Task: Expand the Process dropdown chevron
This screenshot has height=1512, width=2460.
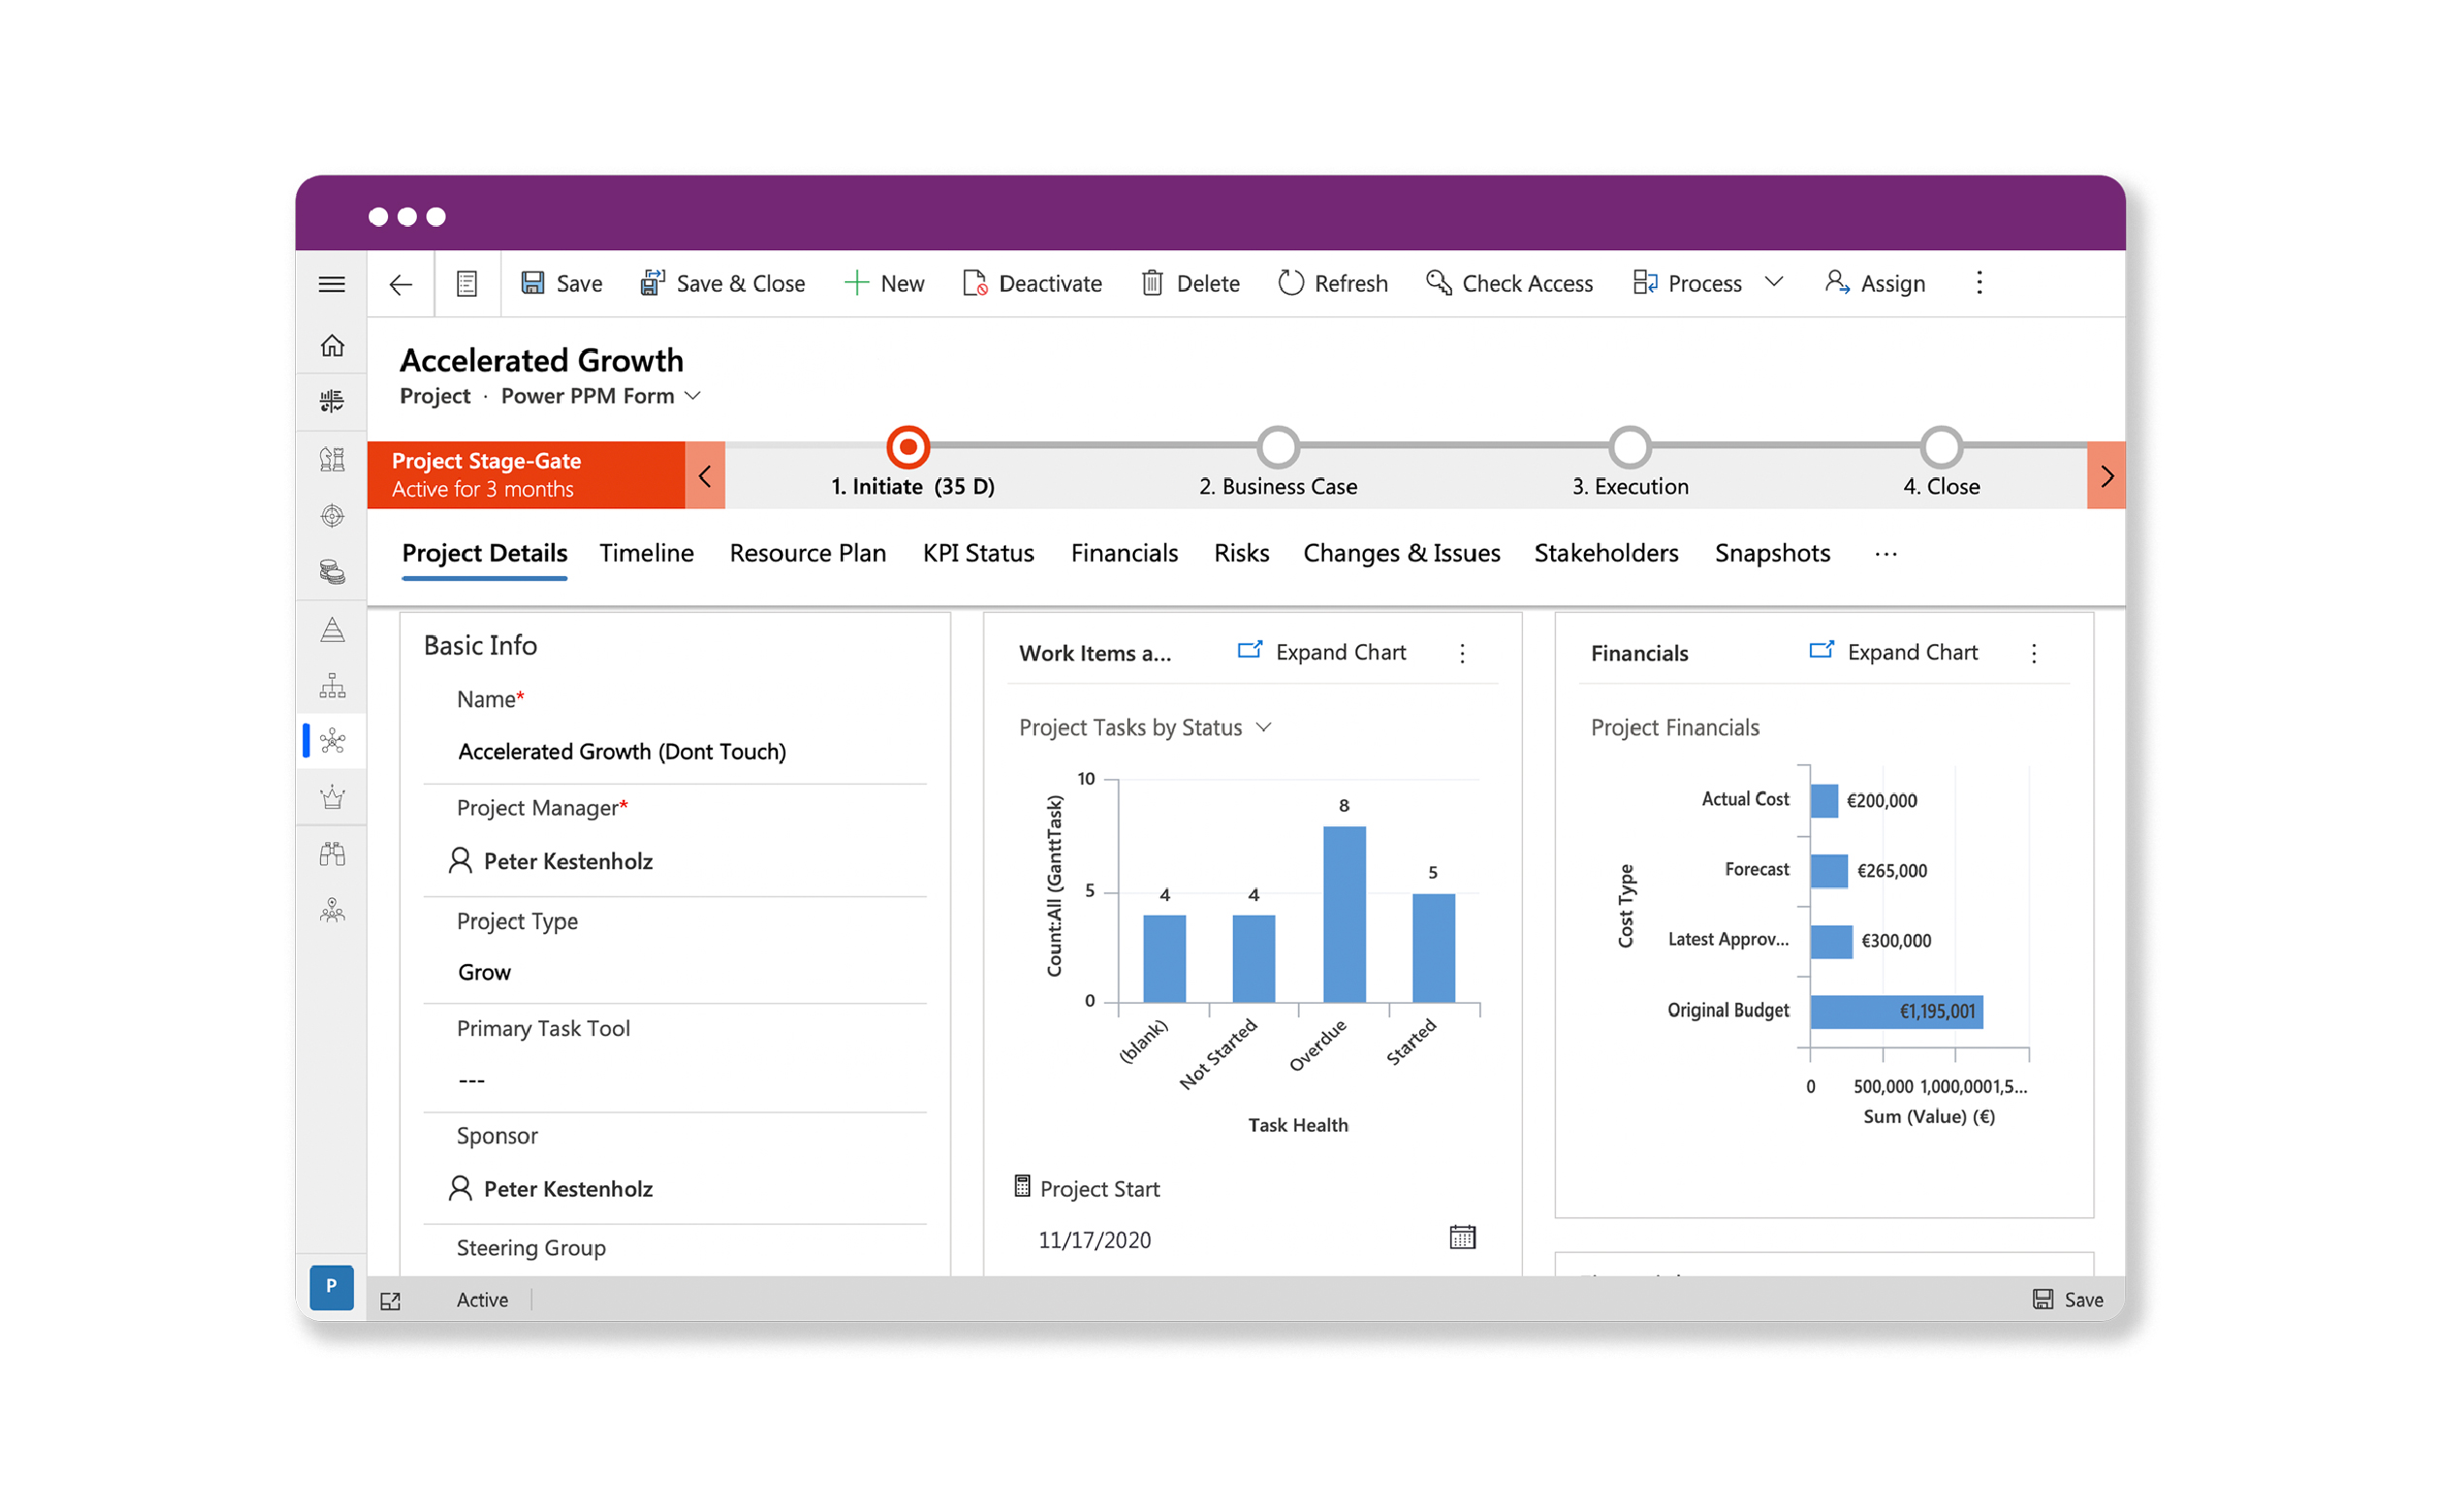Action: click(x=1773, y=283)
